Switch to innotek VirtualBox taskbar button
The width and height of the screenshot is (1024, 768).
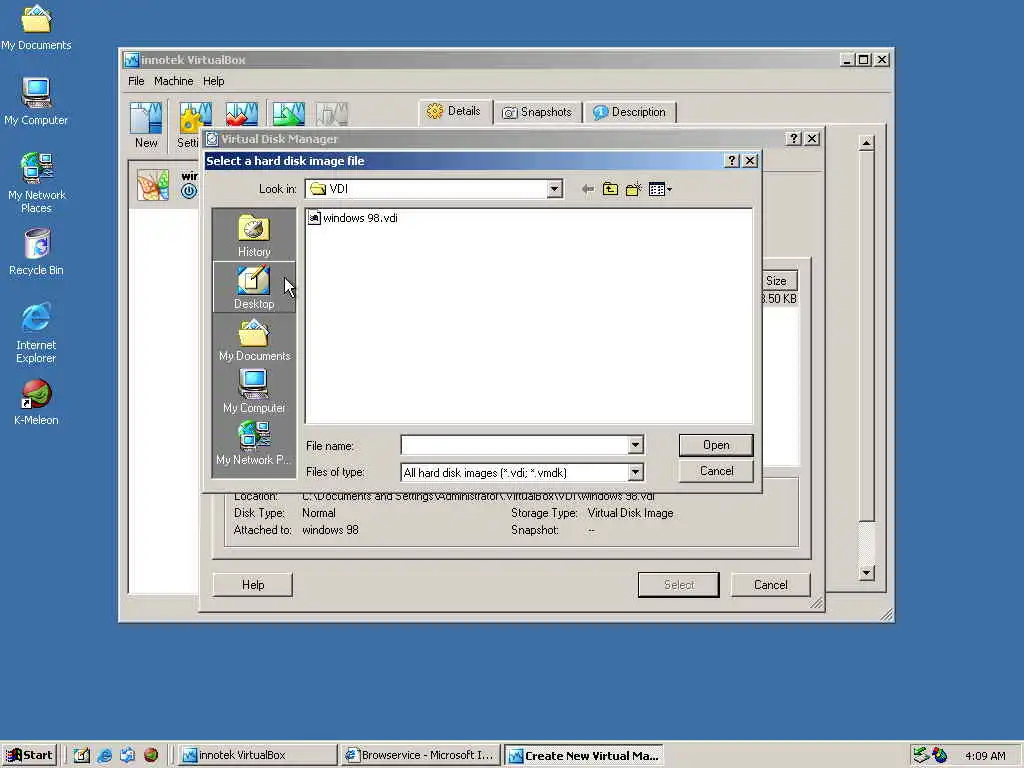tap(257, 755)
